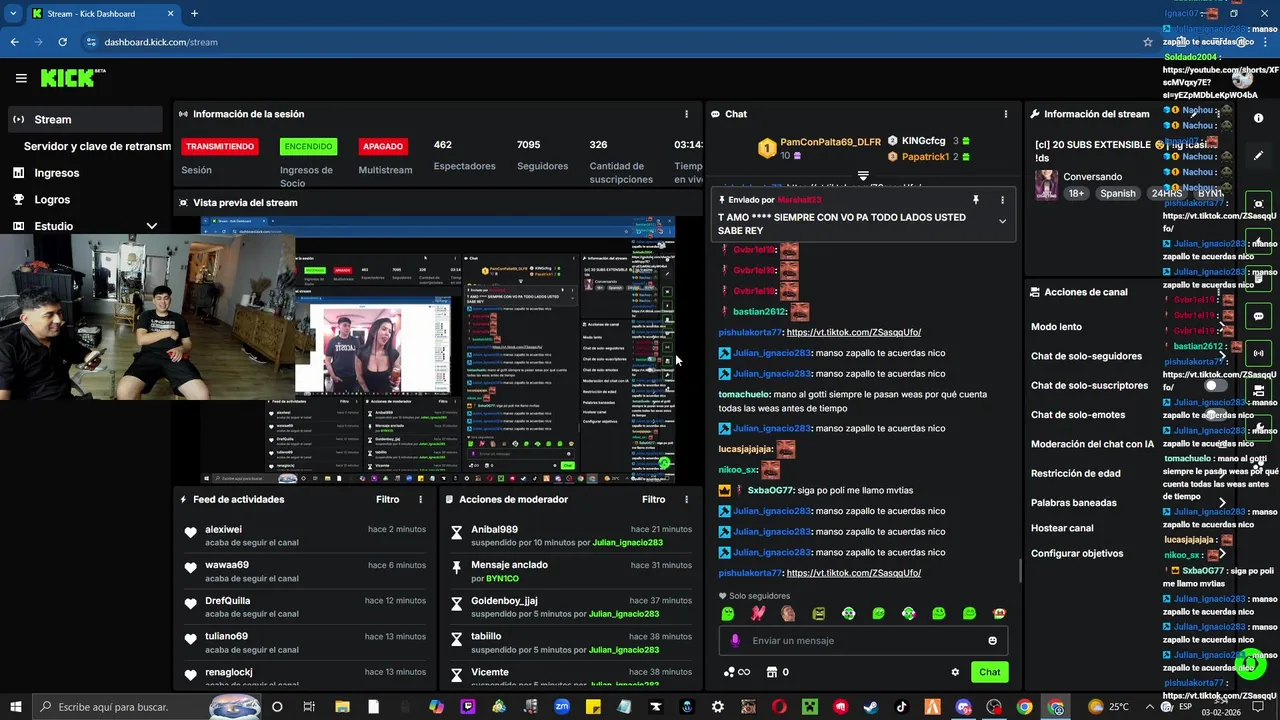
Task: Open Google Chrome from the taskbar
Action: pos(1025,707)
